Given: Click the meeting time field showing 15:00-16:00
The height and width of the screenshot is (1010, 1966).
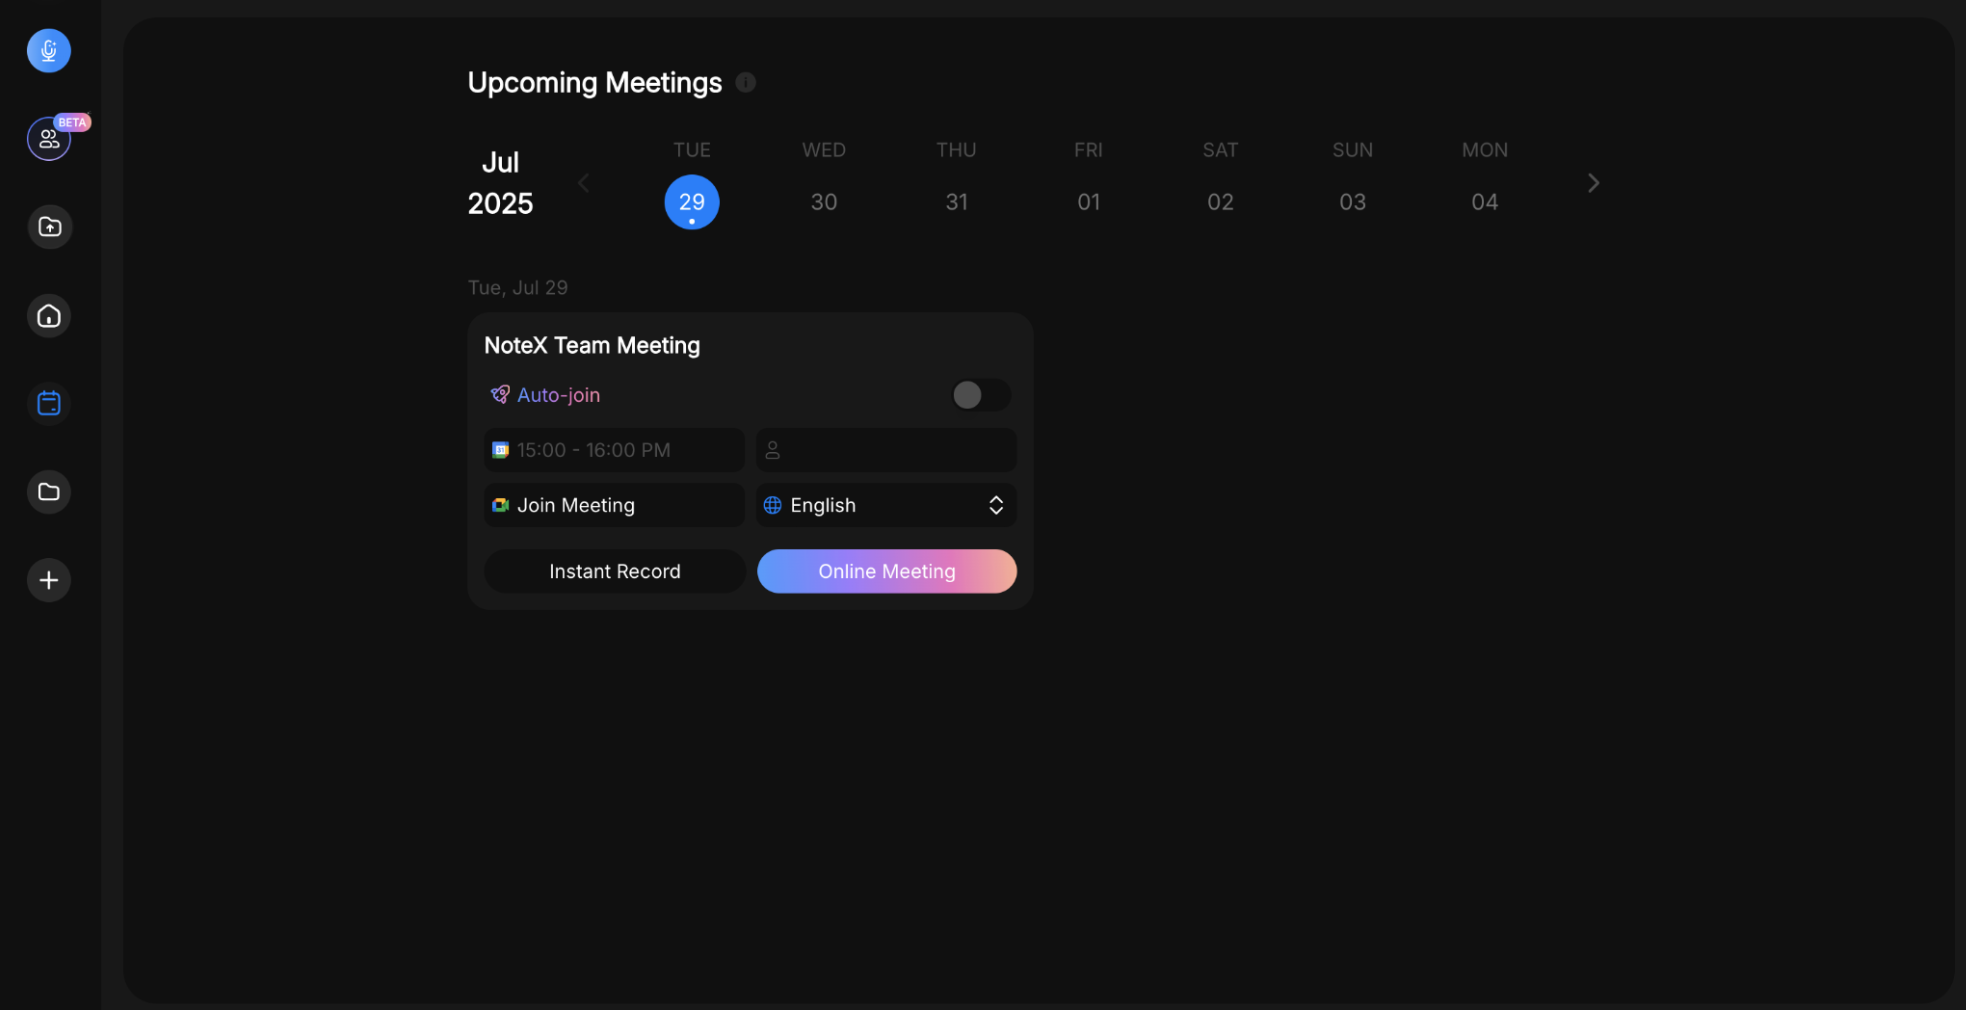Looking at the screenshot, I should tap(613, 449).
